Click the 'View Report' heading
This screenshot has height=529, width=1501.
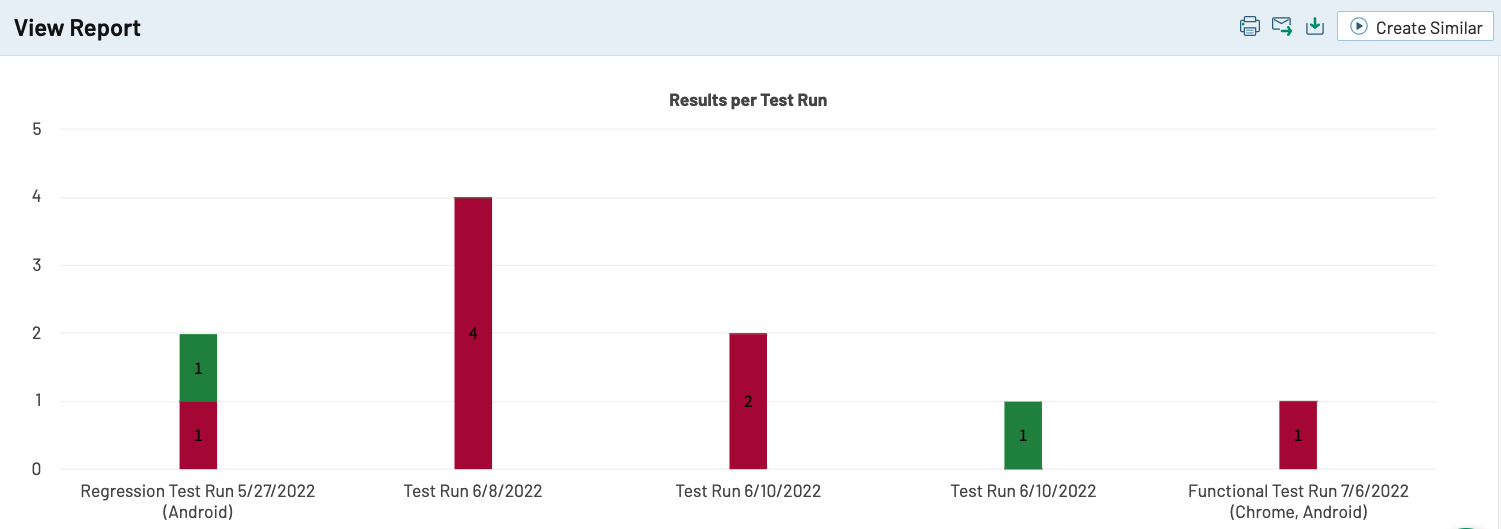coord(77,28)
